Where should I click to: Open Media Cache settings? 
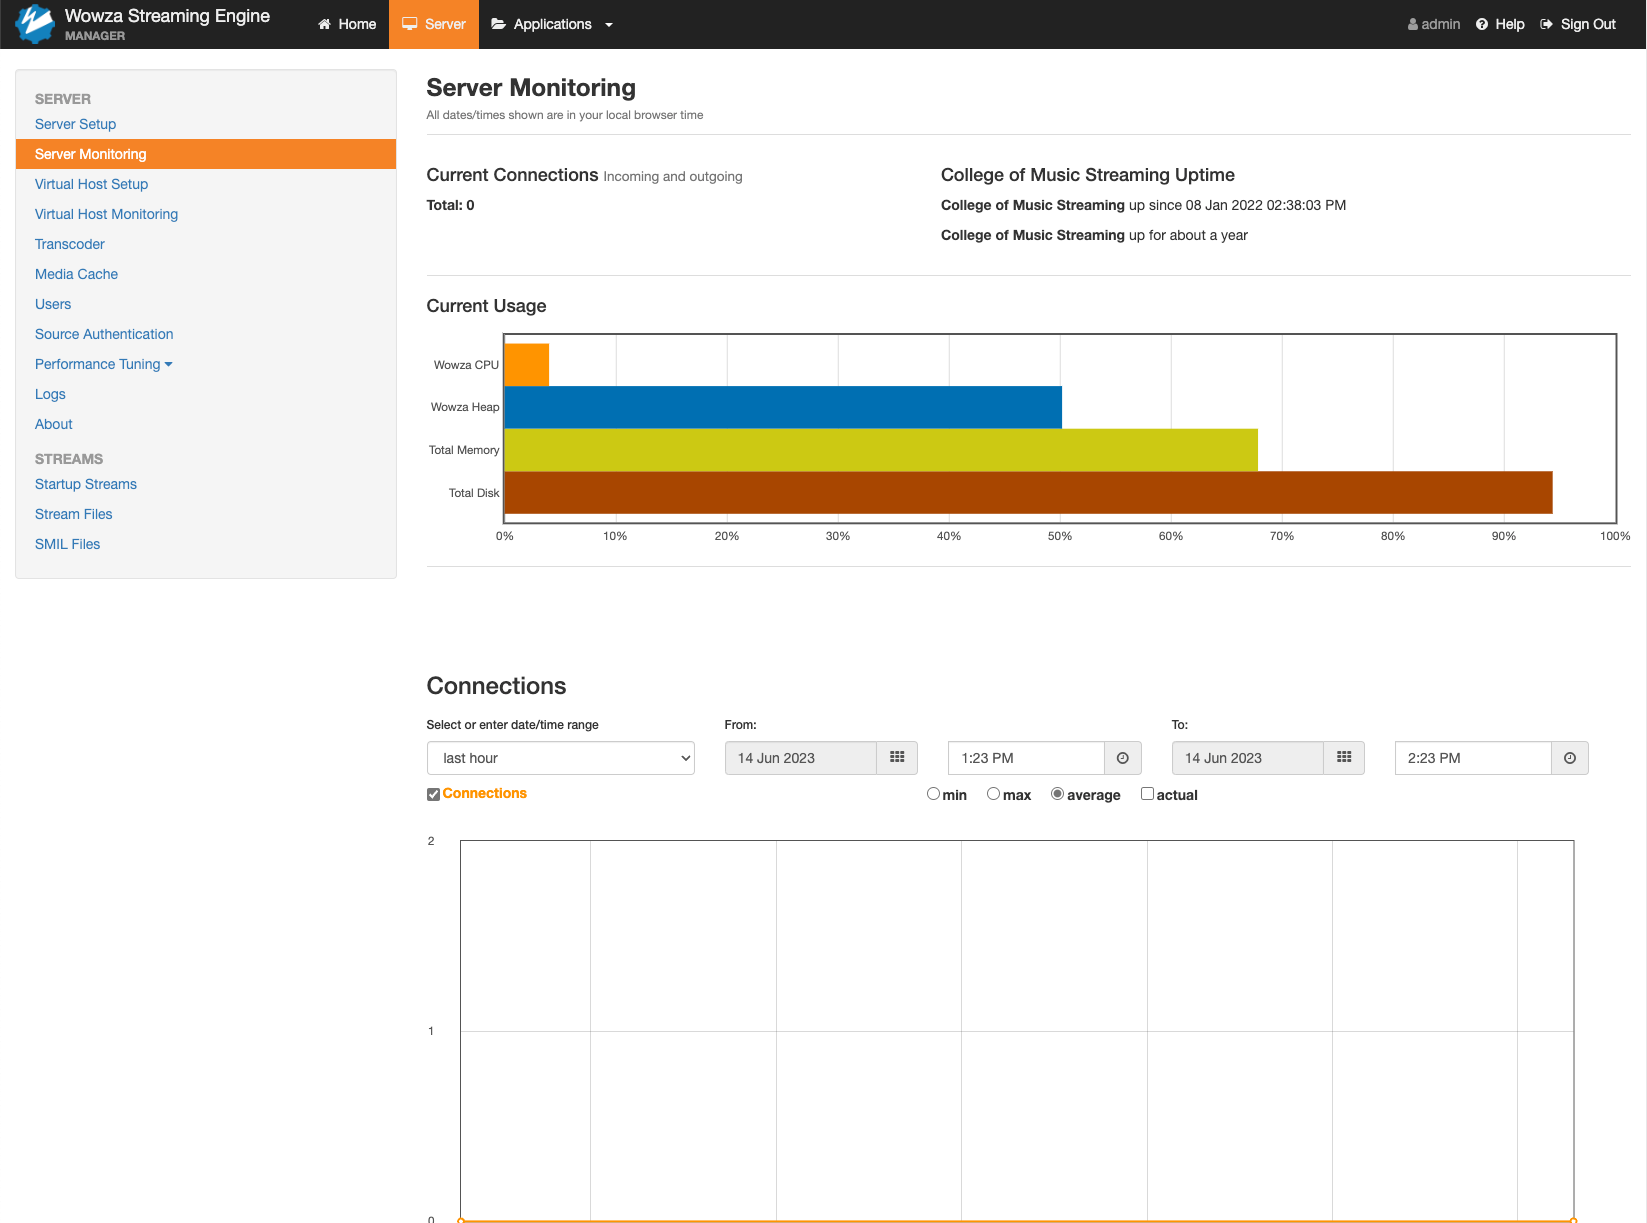(77, 274)
